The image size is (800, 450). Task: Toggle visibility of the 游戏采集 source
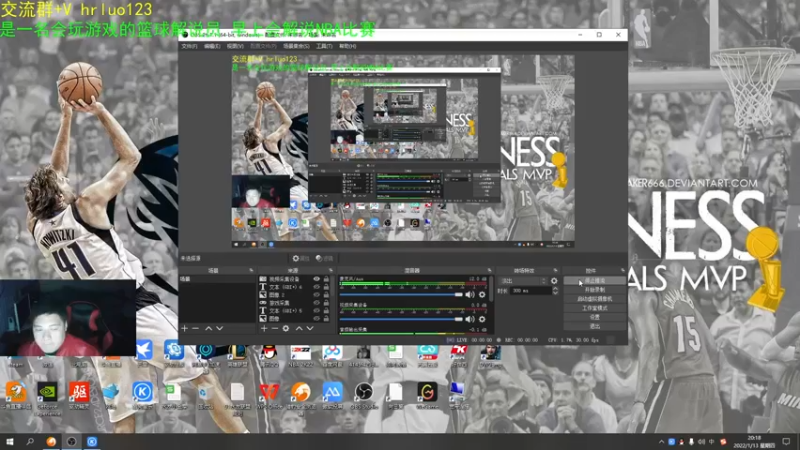(316, 303)
